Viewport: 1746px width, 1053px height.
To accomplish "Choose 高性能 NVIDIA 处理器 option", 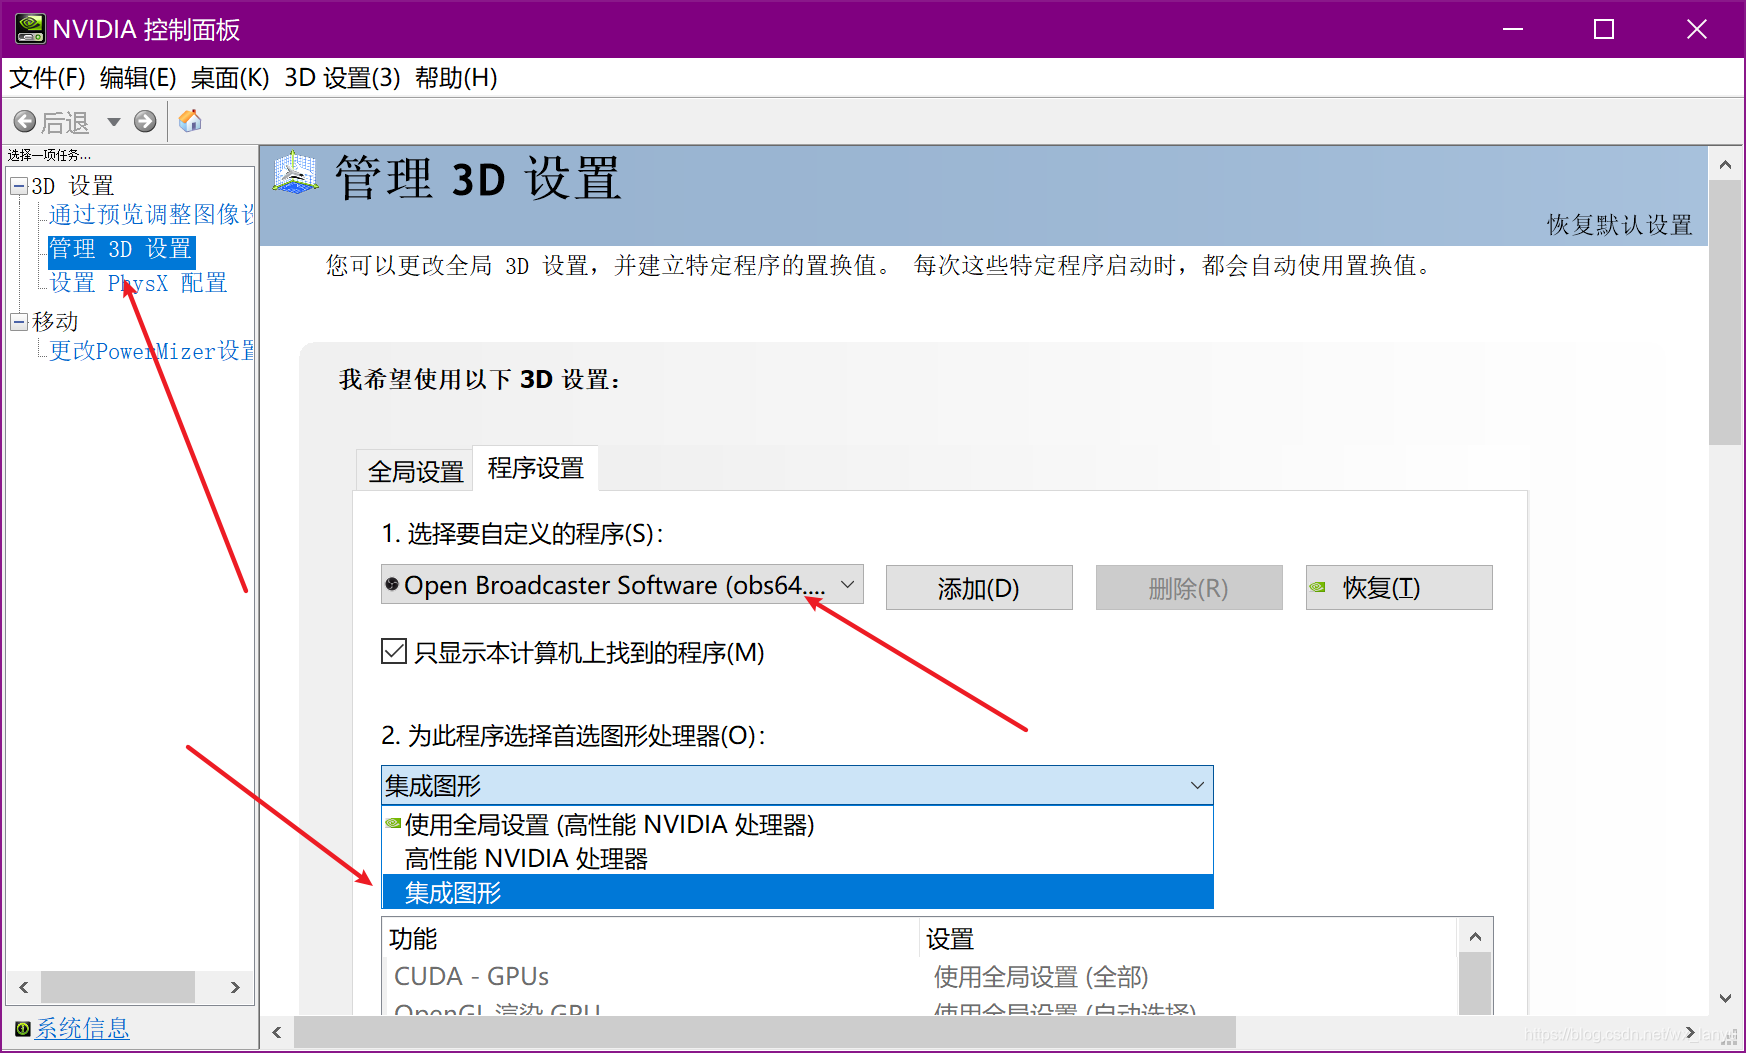I will click(797, 858).
